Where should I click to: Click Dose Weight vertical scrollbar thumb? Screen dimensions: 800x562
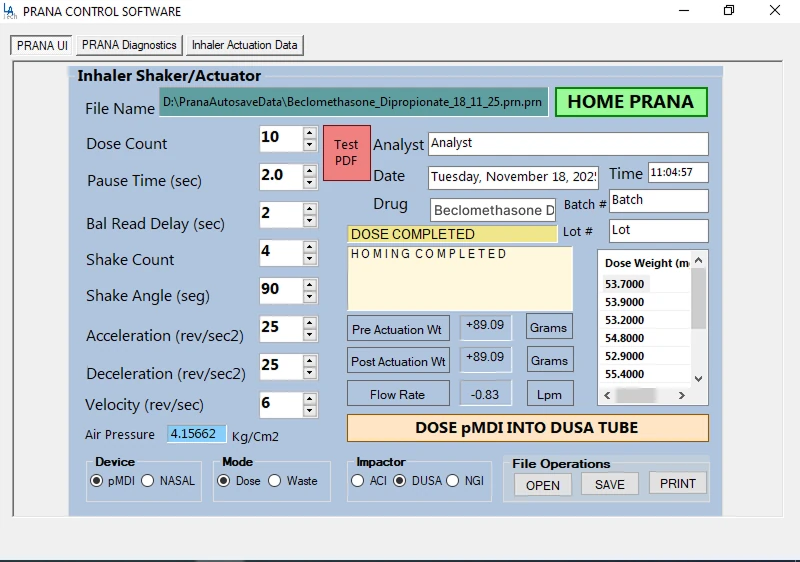(698, 298)
